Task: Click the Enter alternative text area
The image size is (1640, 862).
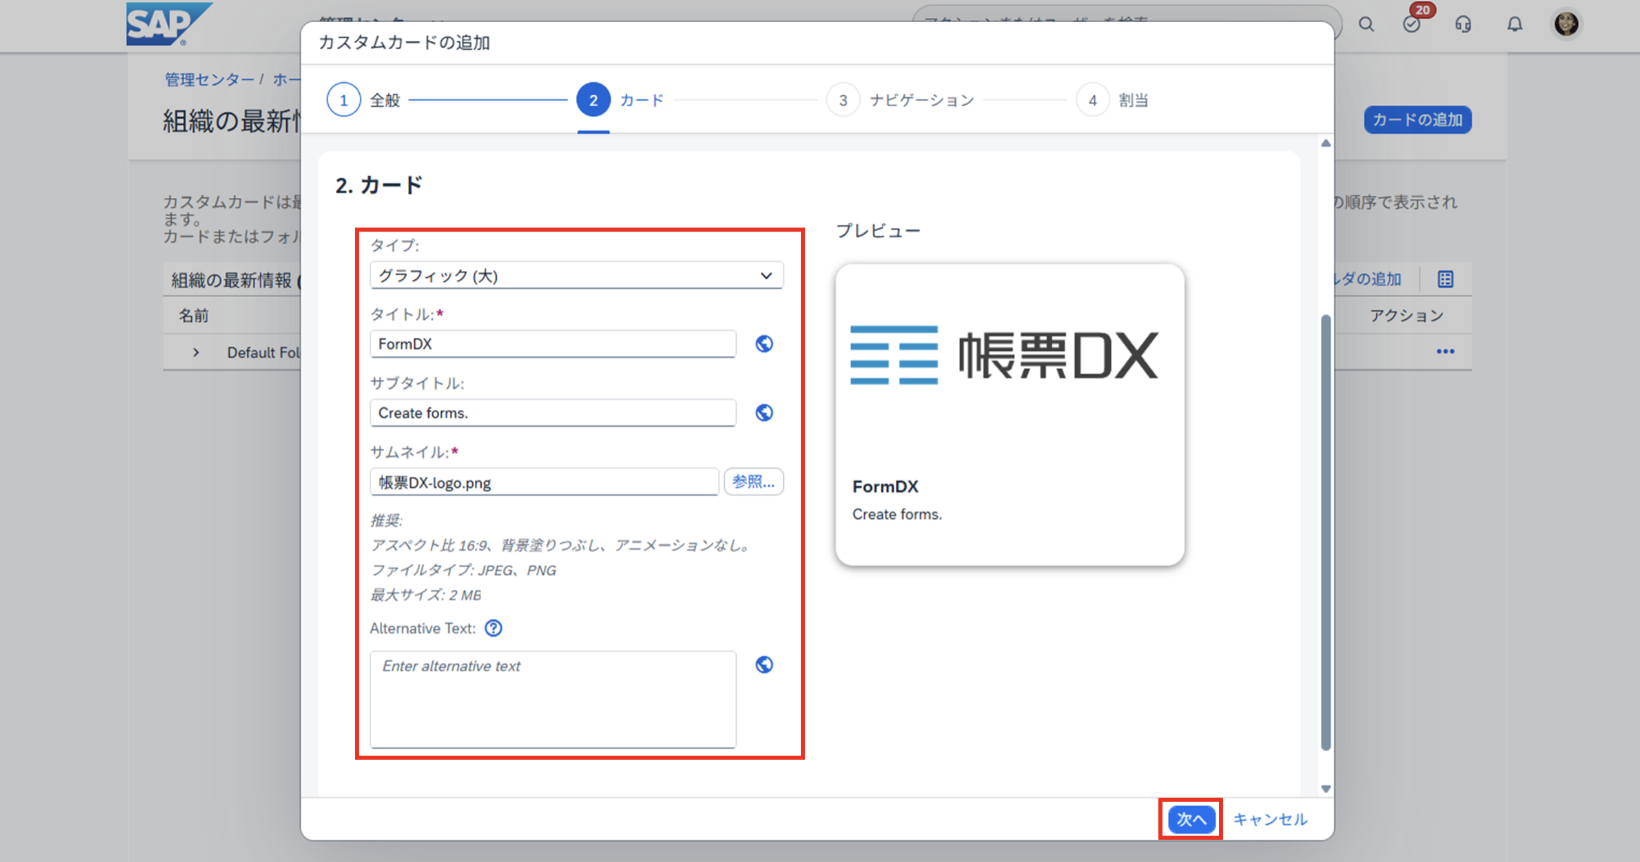Action: click(553, 698)
